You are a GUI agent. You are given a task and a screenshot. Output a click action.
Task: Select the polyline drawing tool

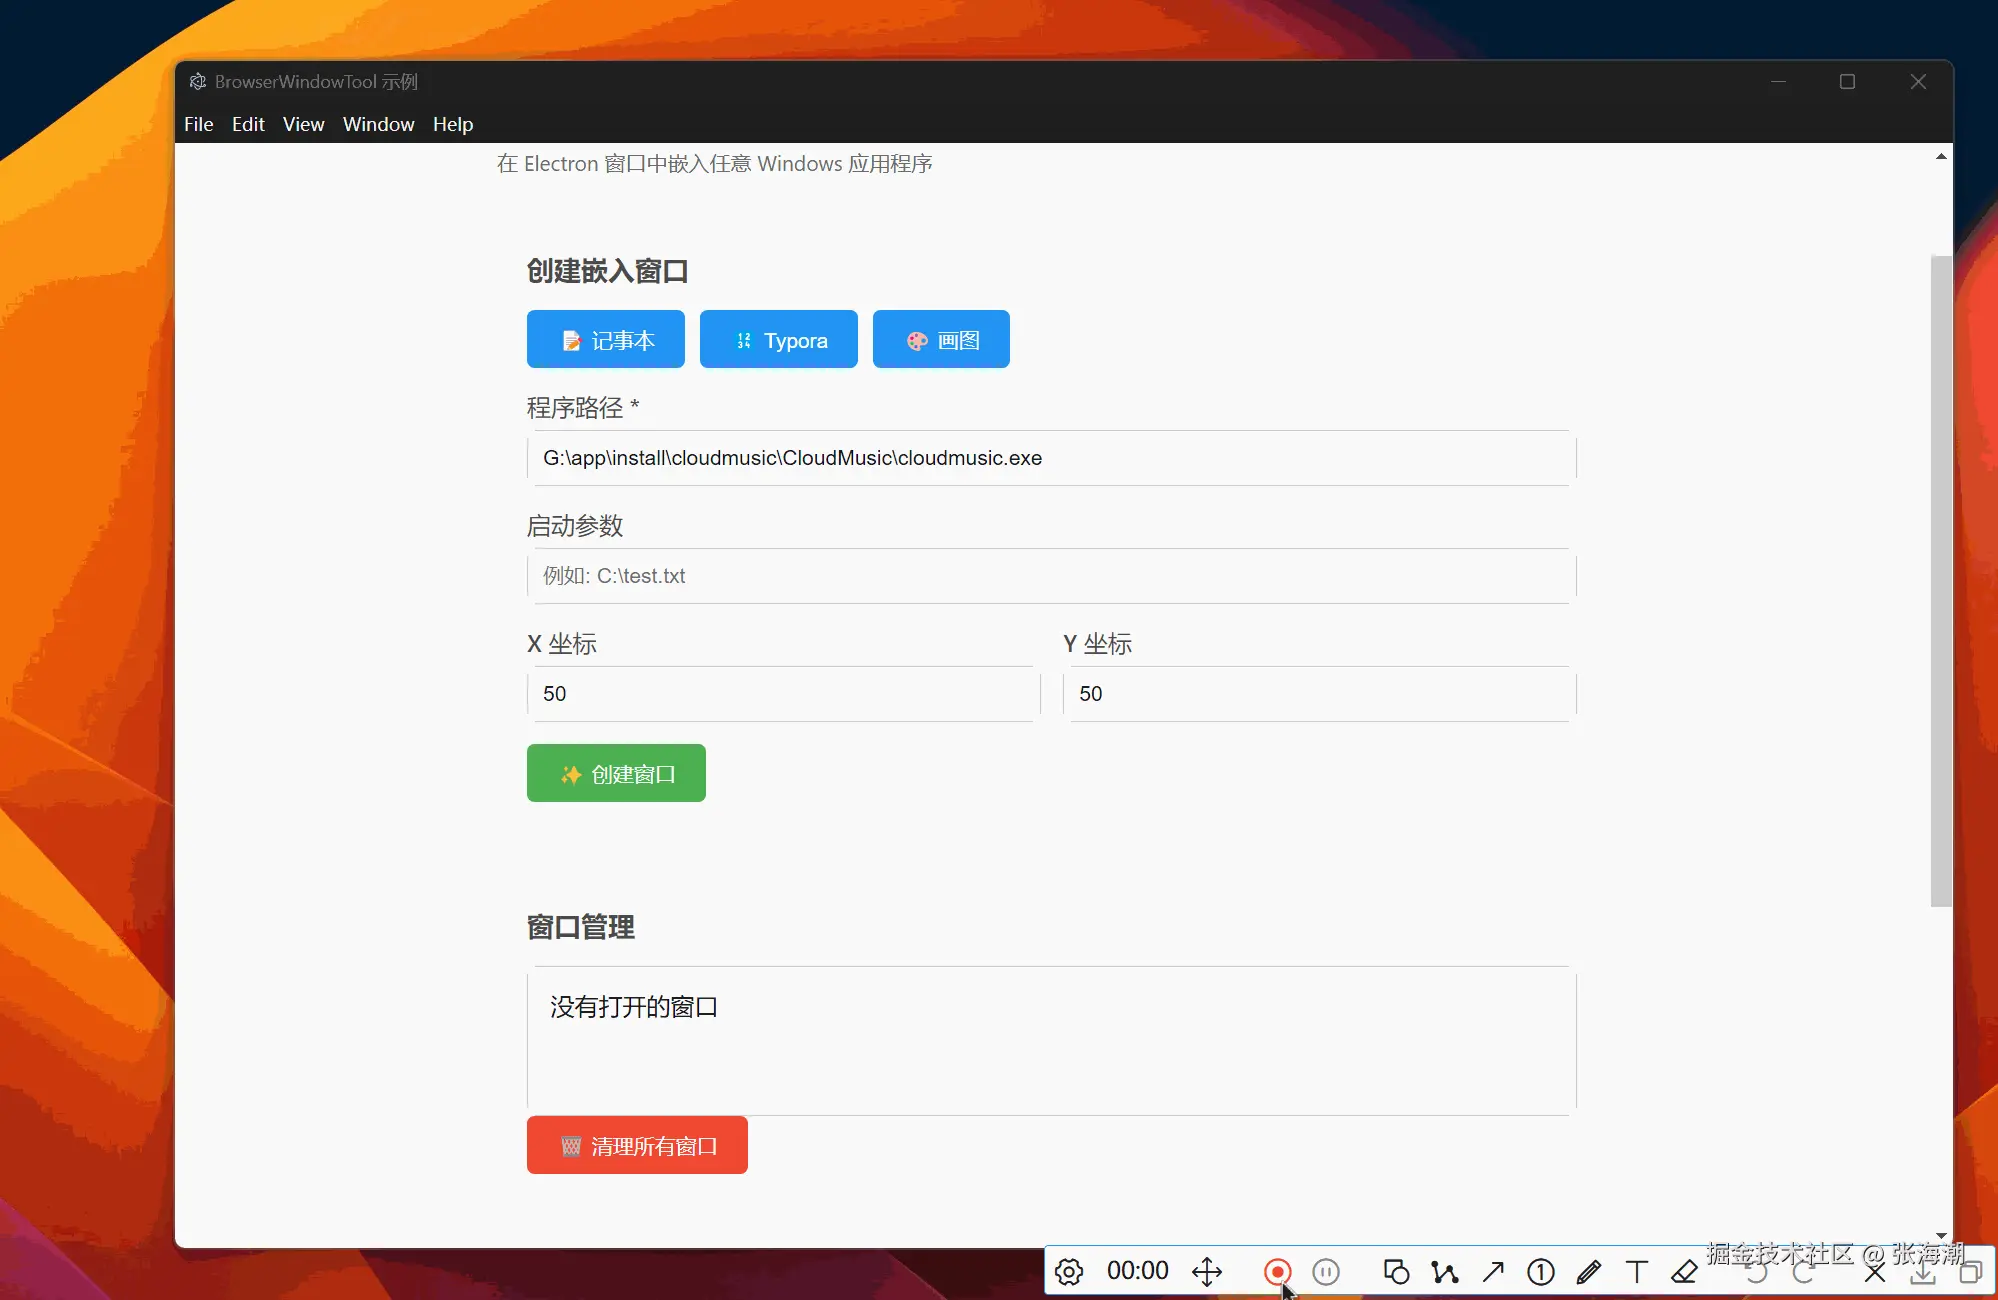(x=1444, y=1272)
